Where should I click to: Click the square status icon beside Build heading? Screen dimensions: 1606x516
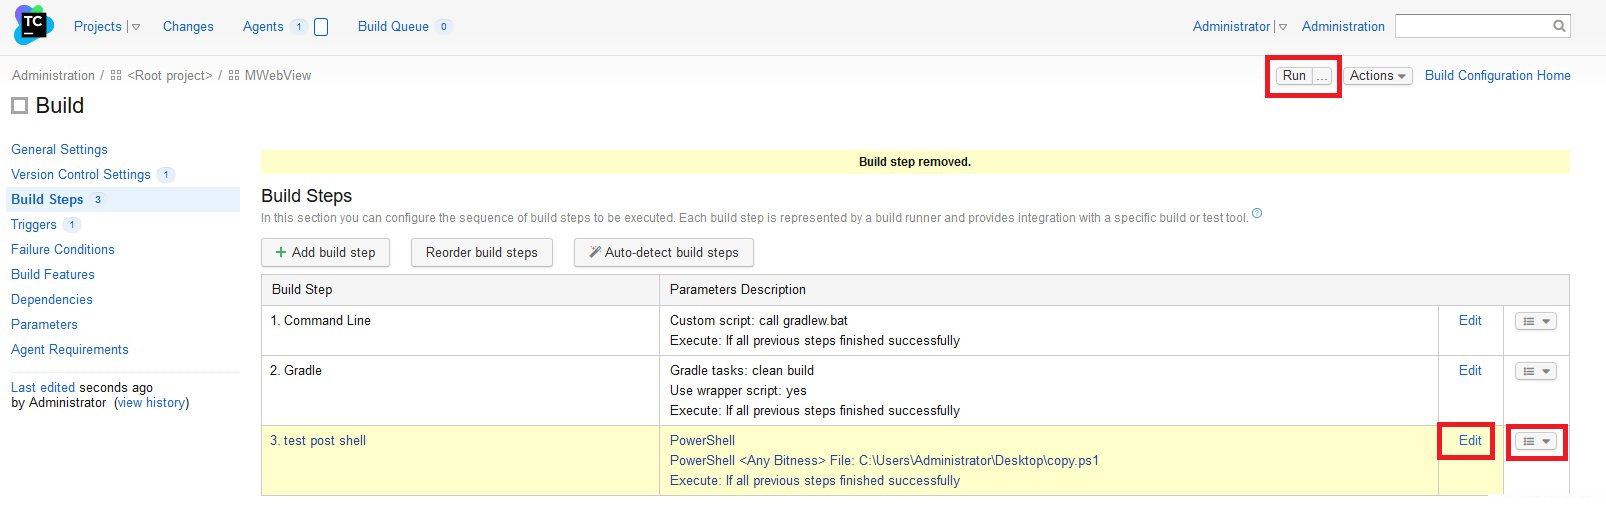(19, 106)
